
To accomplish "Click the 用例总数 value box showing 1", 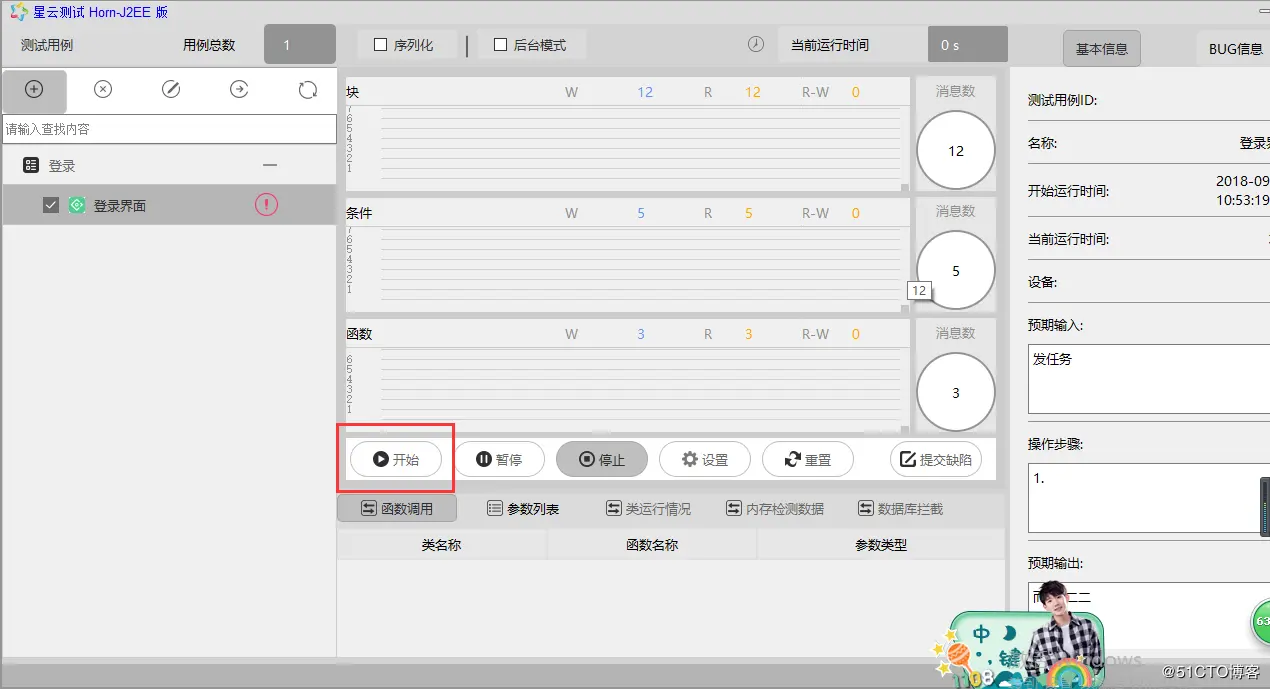I will pyautogui.click(x=299, y=45).
